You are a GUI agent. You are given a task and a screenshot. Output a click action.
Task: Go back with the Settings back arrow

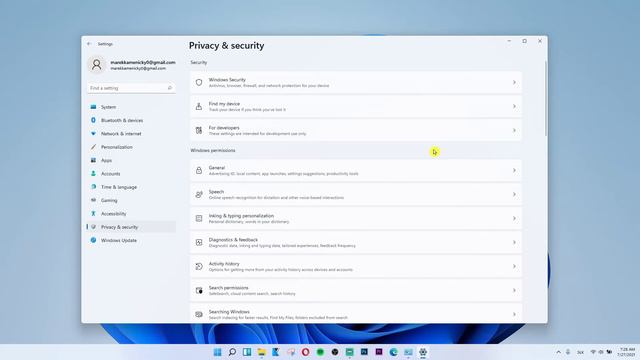pyautogui.click(x=89, y=44)
